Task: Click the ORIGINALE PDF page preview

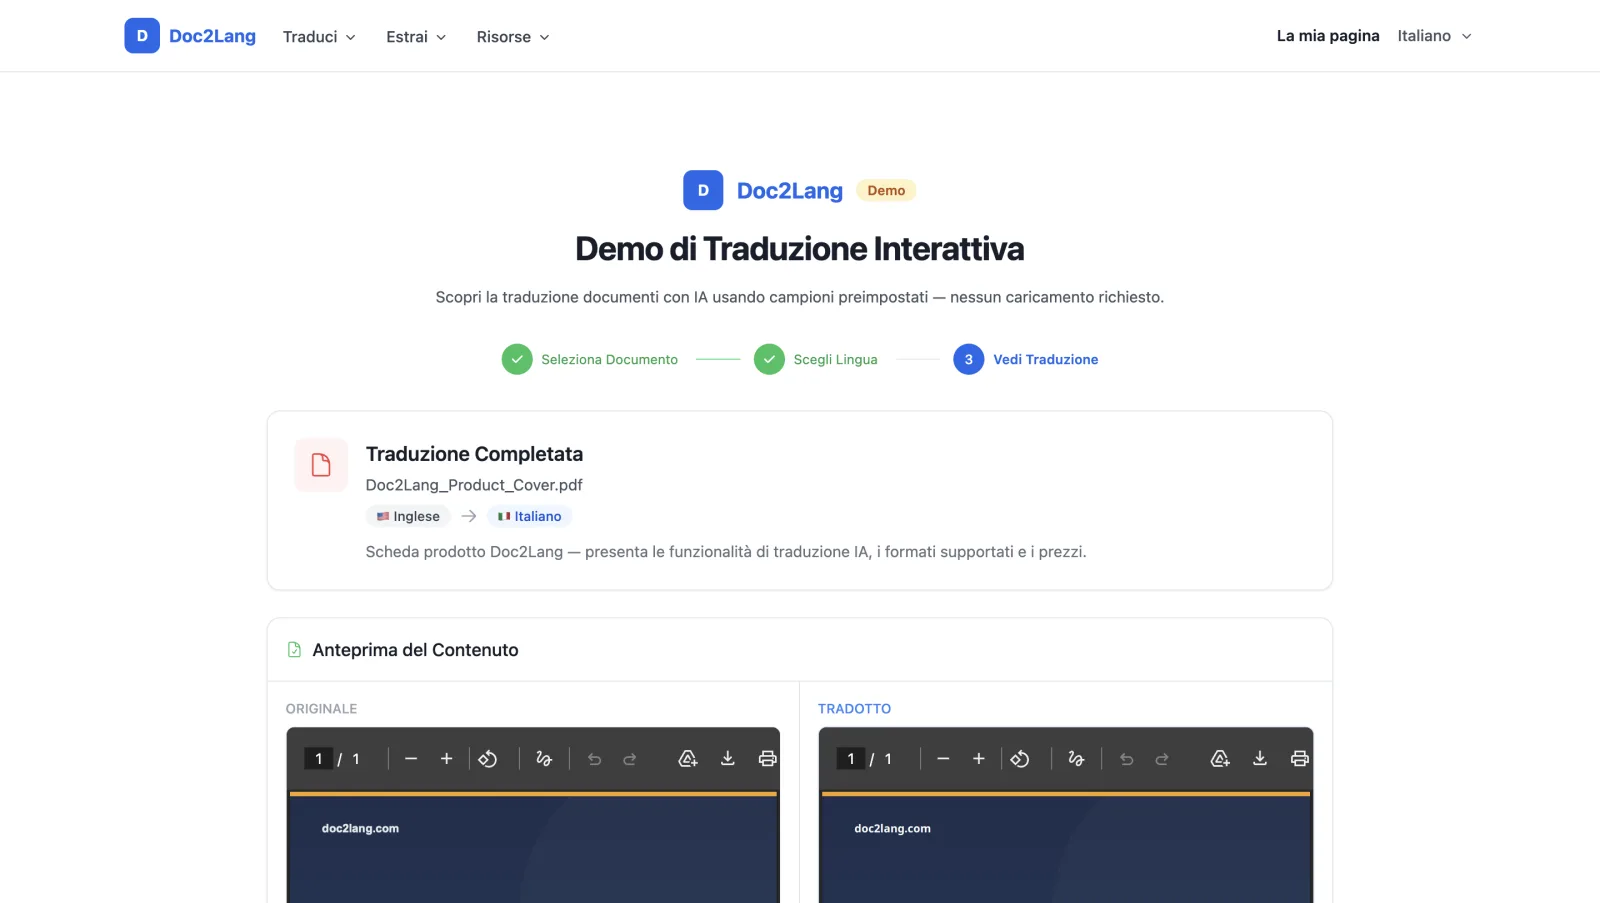Action: (533, 848)
